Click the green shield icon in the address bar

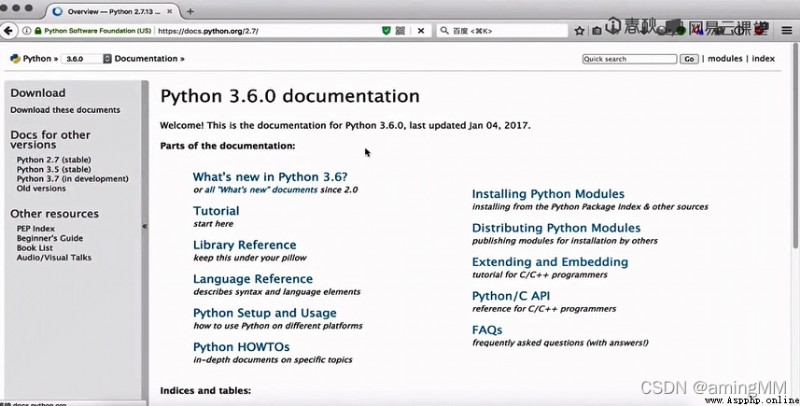click(x=386, y=31)
